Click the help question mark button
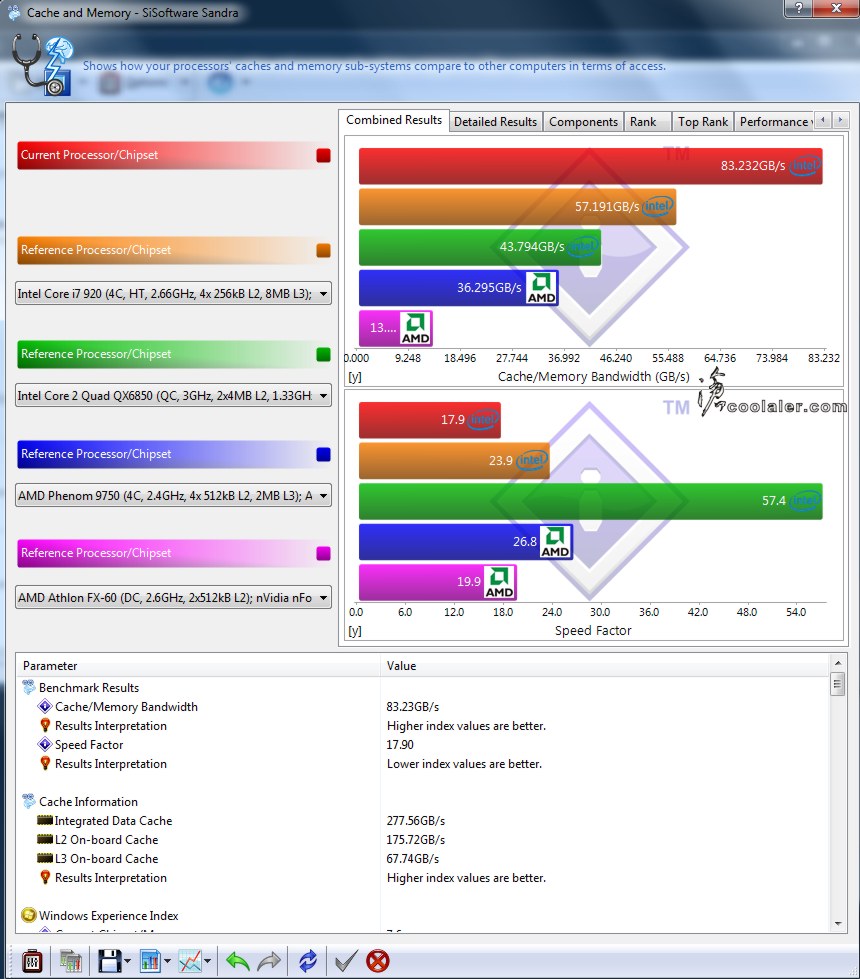Image resolution: width=860 pixels, height=979 pixels. (799, 8)
